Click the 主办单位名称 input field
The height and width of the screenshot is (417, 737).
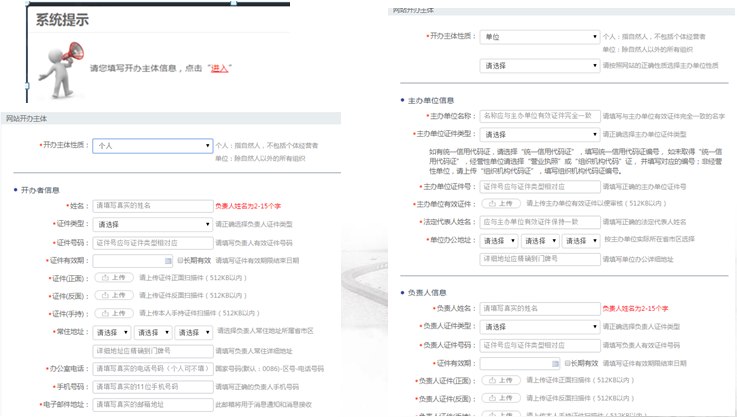pyautogui.click(x=541, y=116)
